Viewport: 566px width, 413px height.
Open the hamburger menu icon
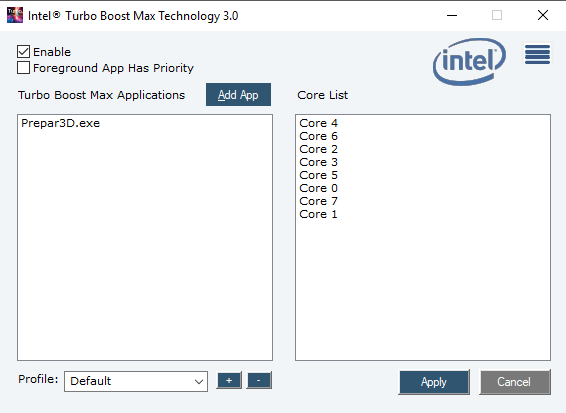tap(537, 54)
